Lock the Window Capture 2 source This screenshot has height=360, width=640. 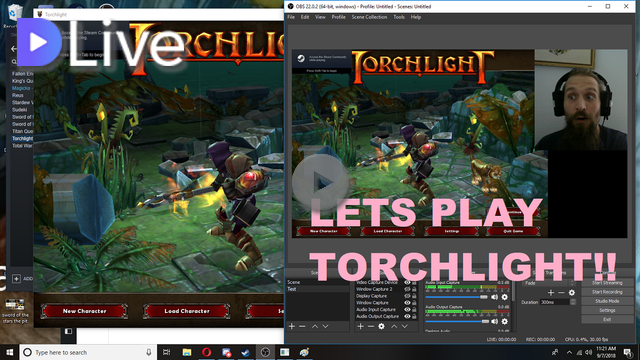[x=414, y=289]
